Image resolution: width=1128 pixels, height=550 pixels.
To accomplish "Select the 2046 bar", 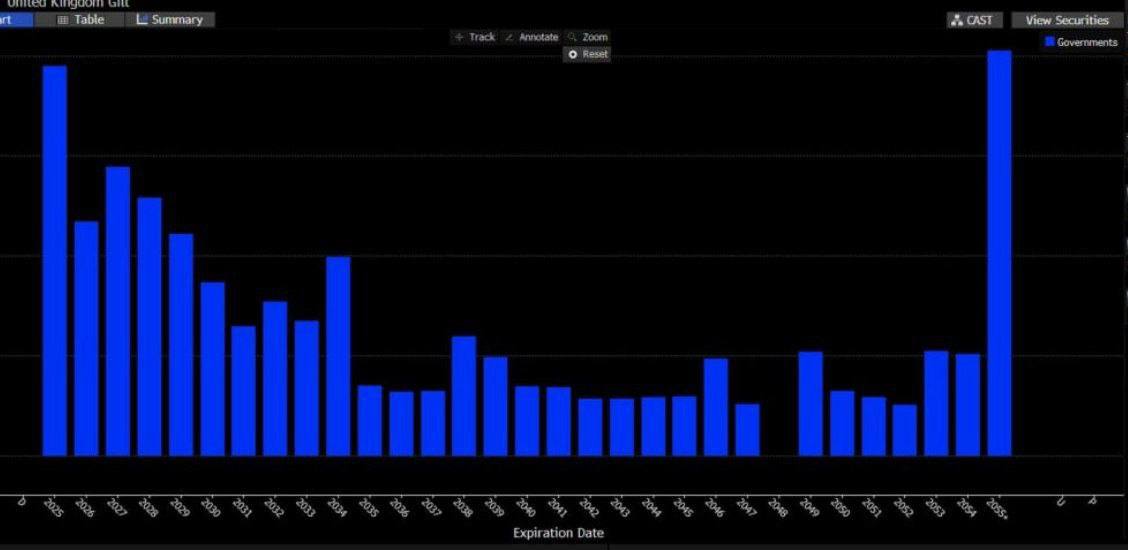I will point(715,406).
